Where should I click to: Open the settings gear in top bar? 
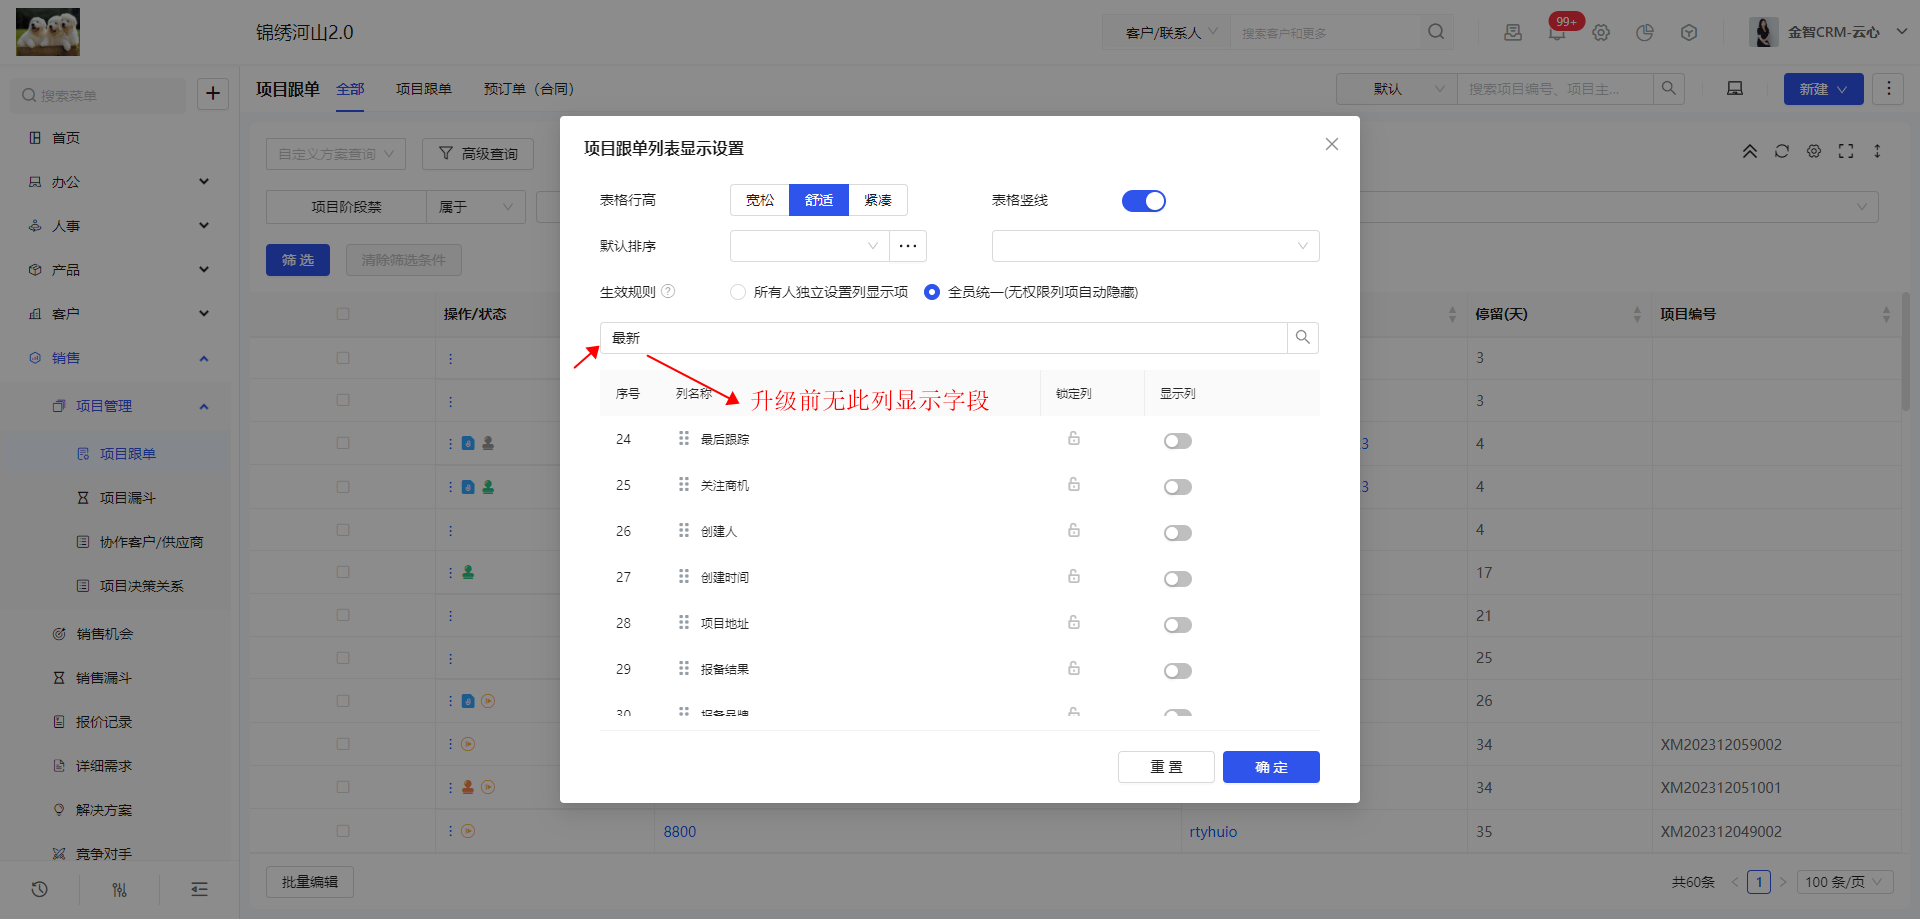pos(1601,32)
